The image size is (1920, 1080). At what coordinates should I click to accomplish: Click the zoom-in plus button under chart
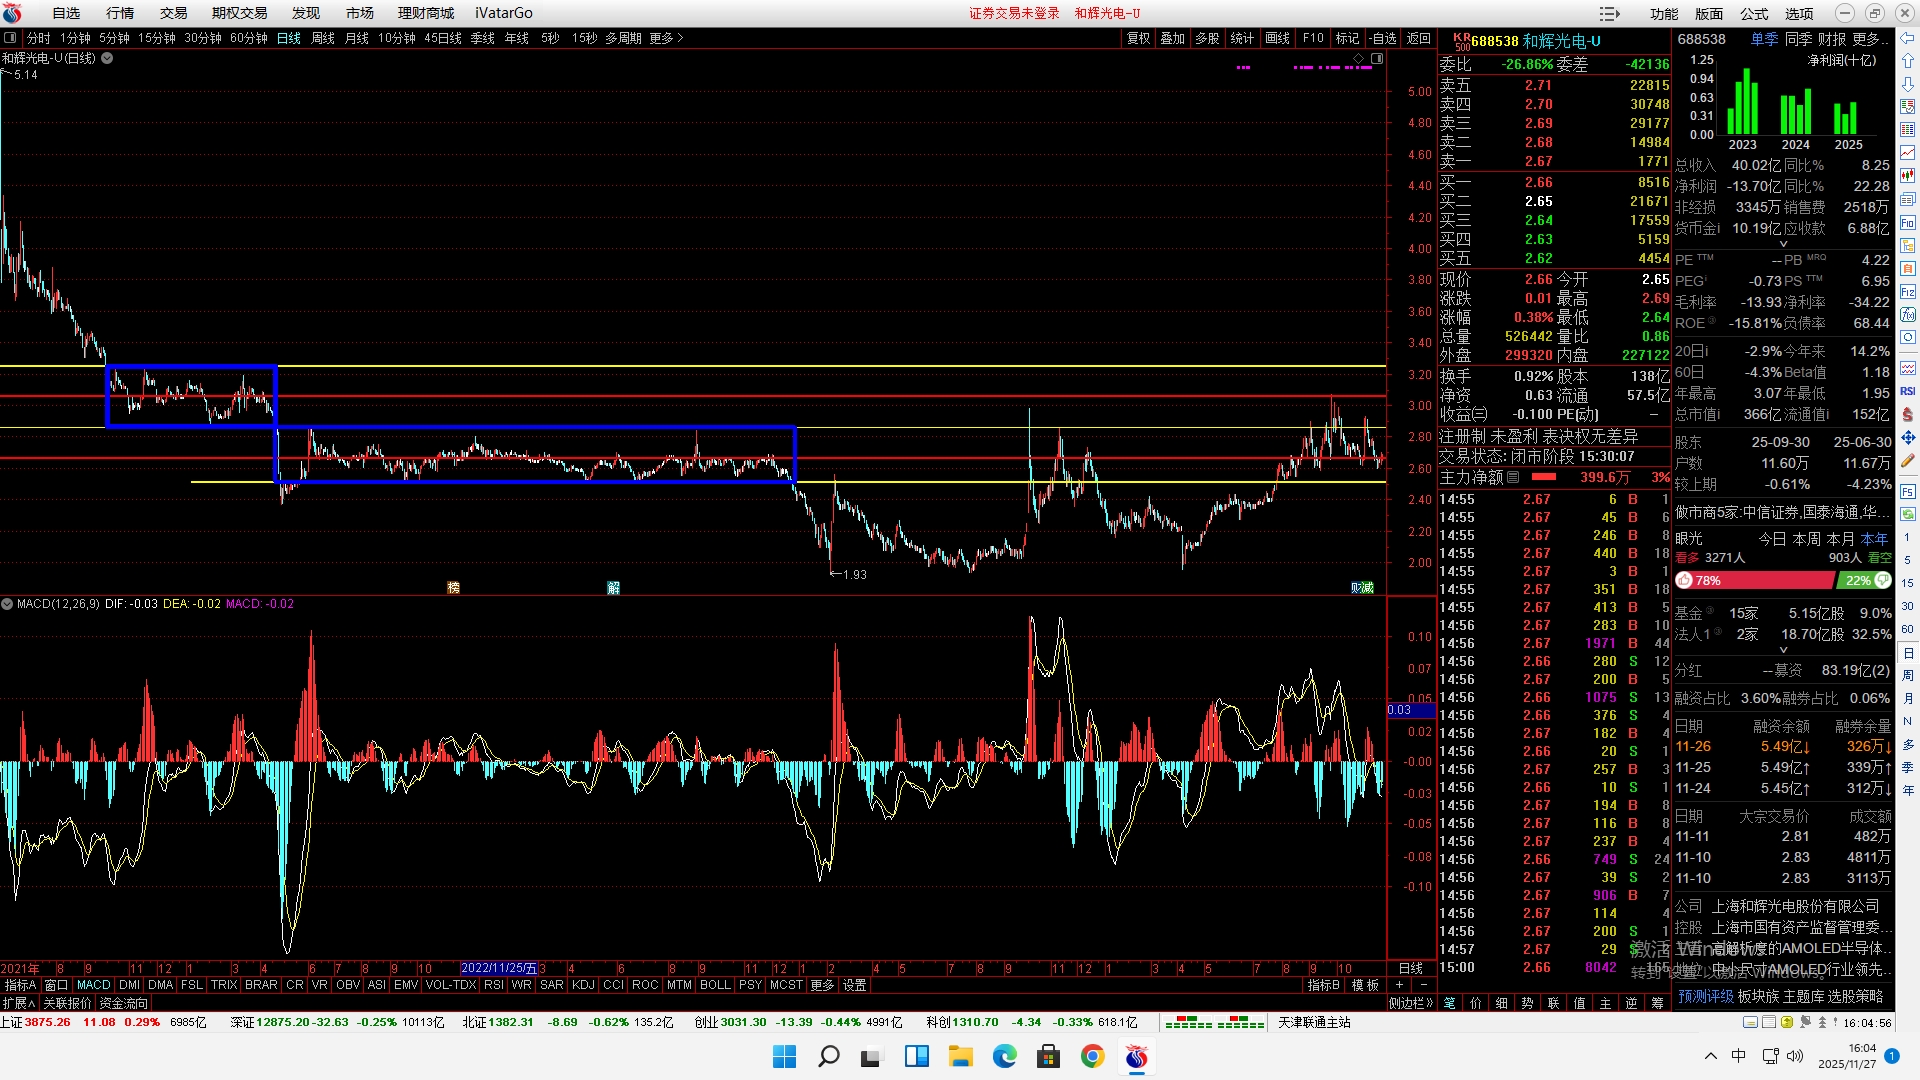(1399, 985)
